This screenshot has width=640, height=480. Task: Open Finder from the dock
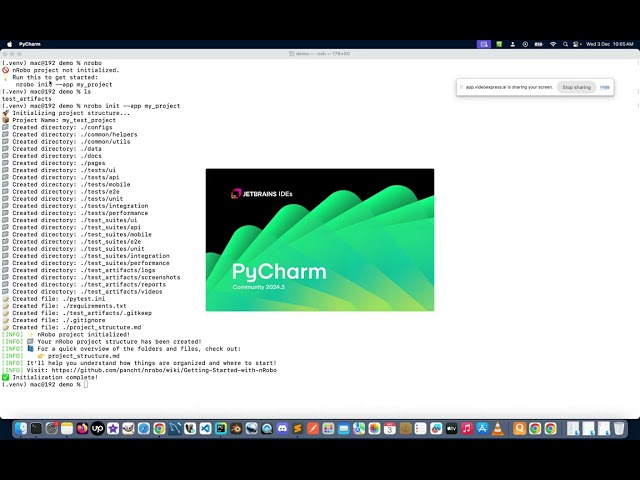pos(21,429)
